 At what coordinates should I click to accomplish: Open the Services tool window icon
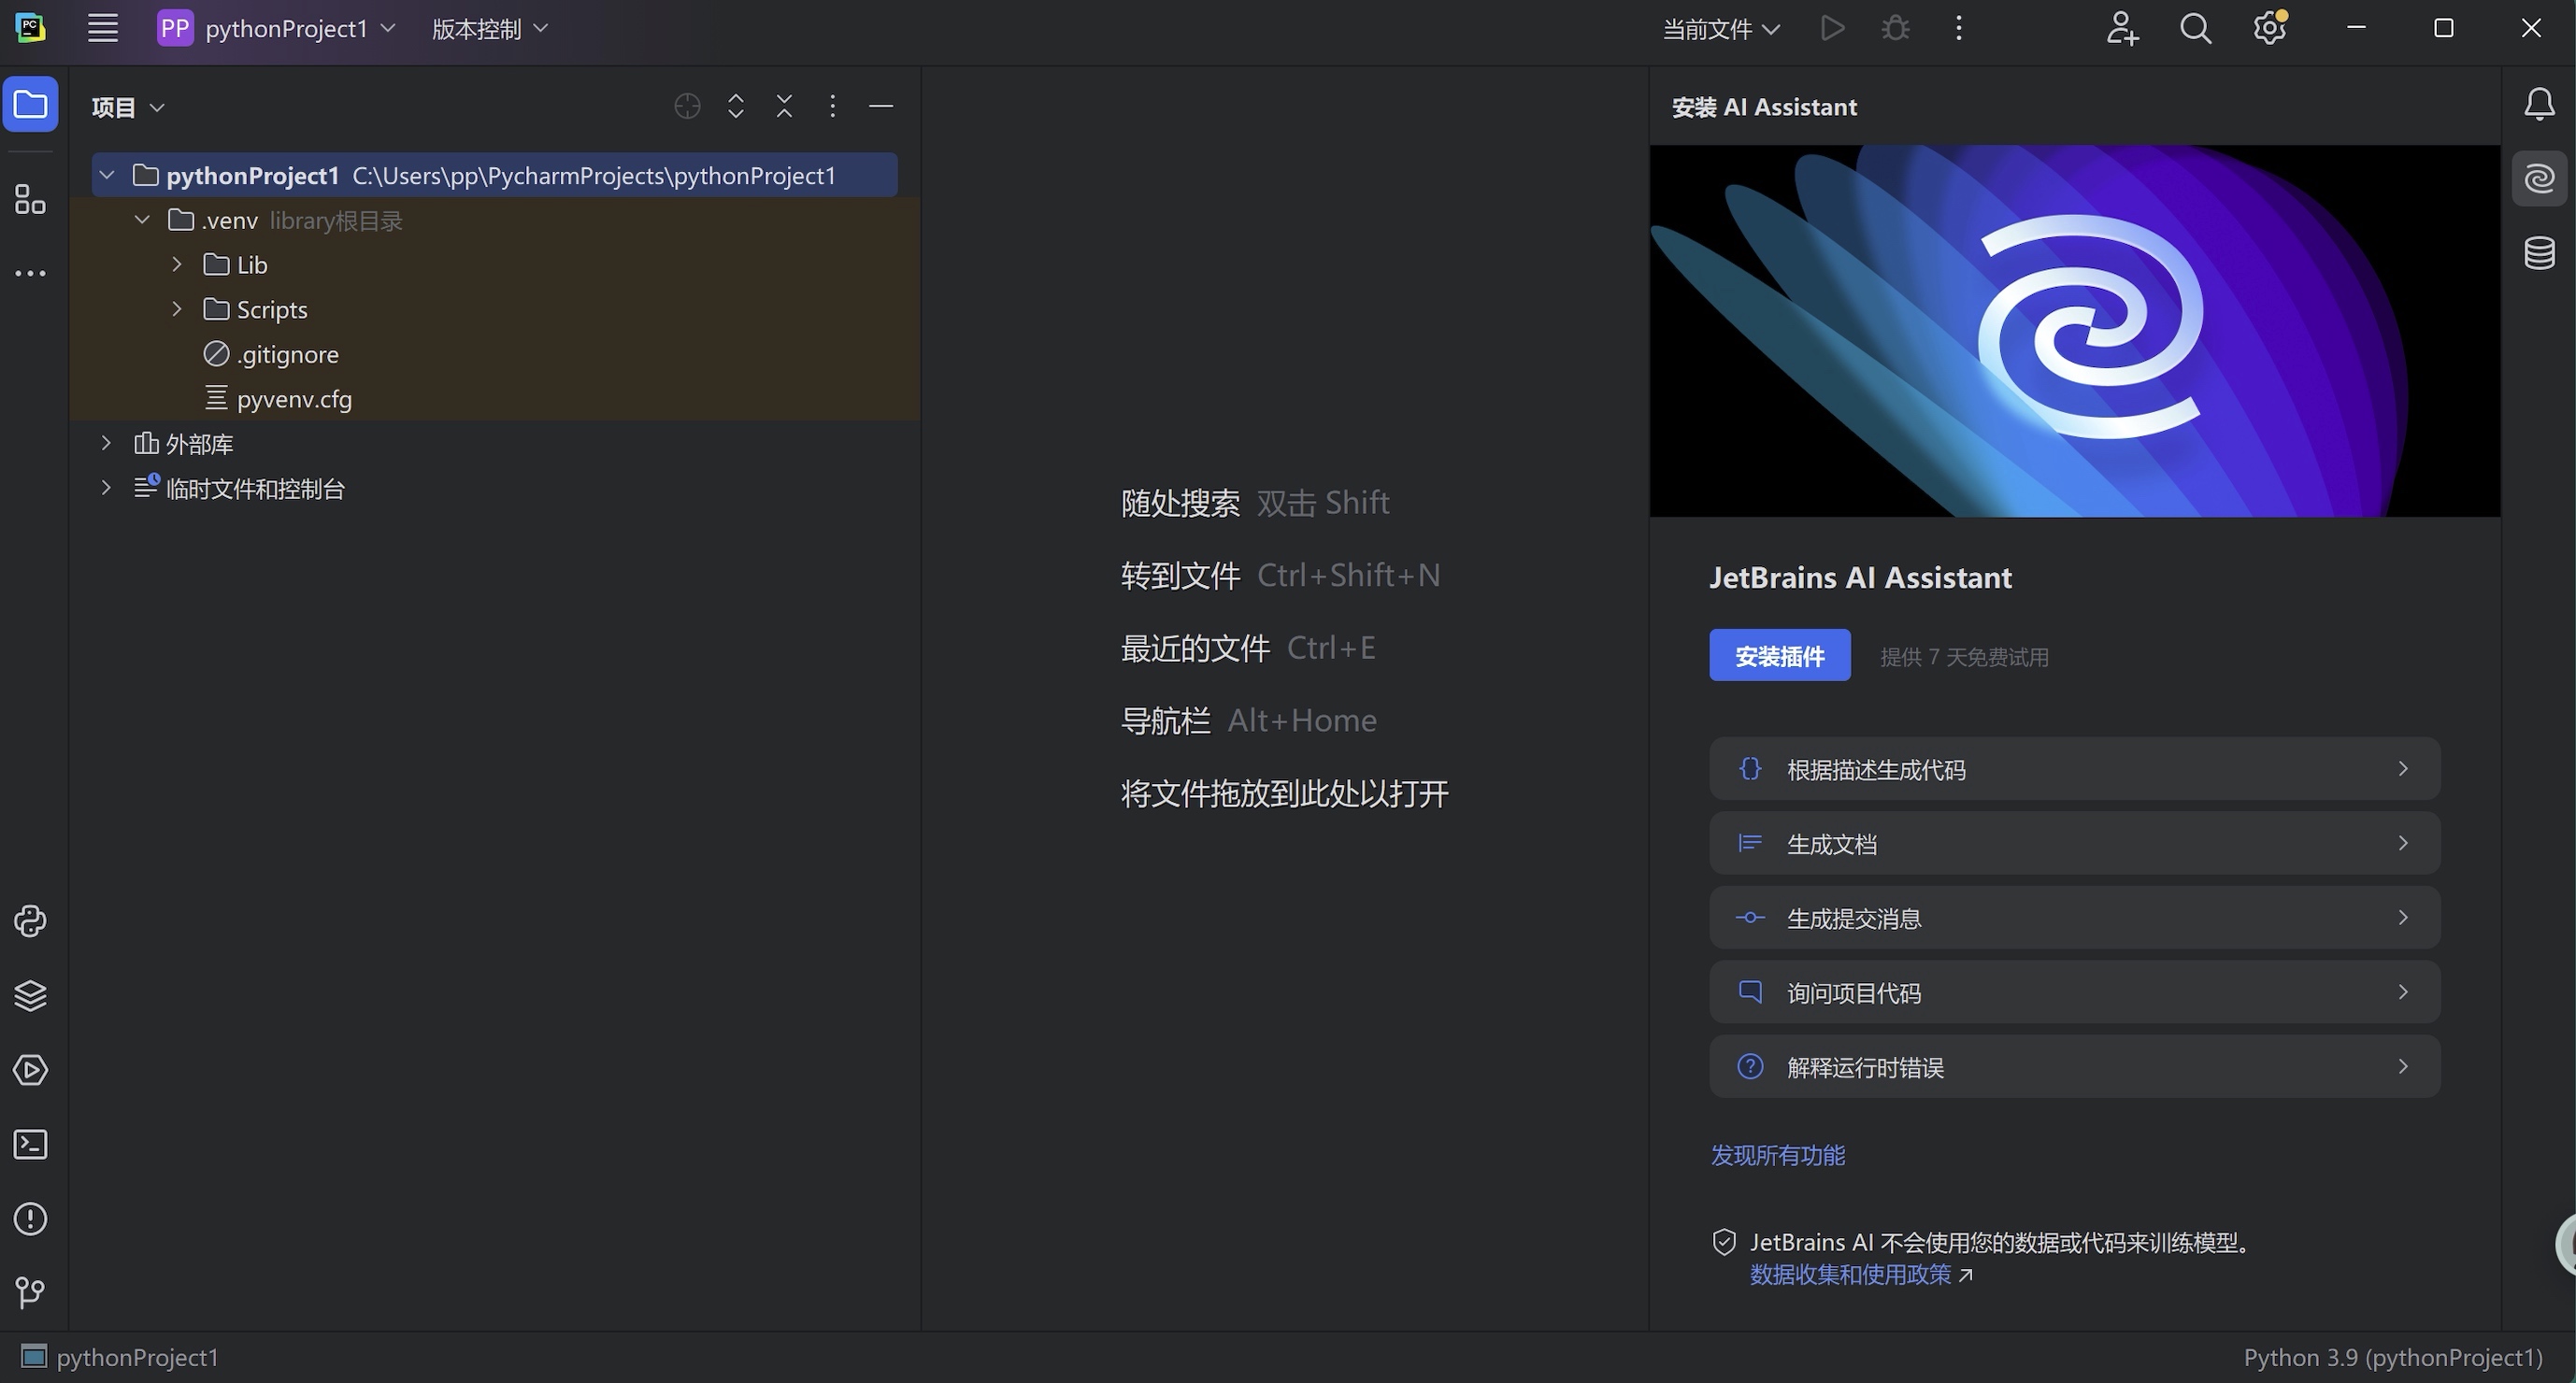(x=29, y=995)
